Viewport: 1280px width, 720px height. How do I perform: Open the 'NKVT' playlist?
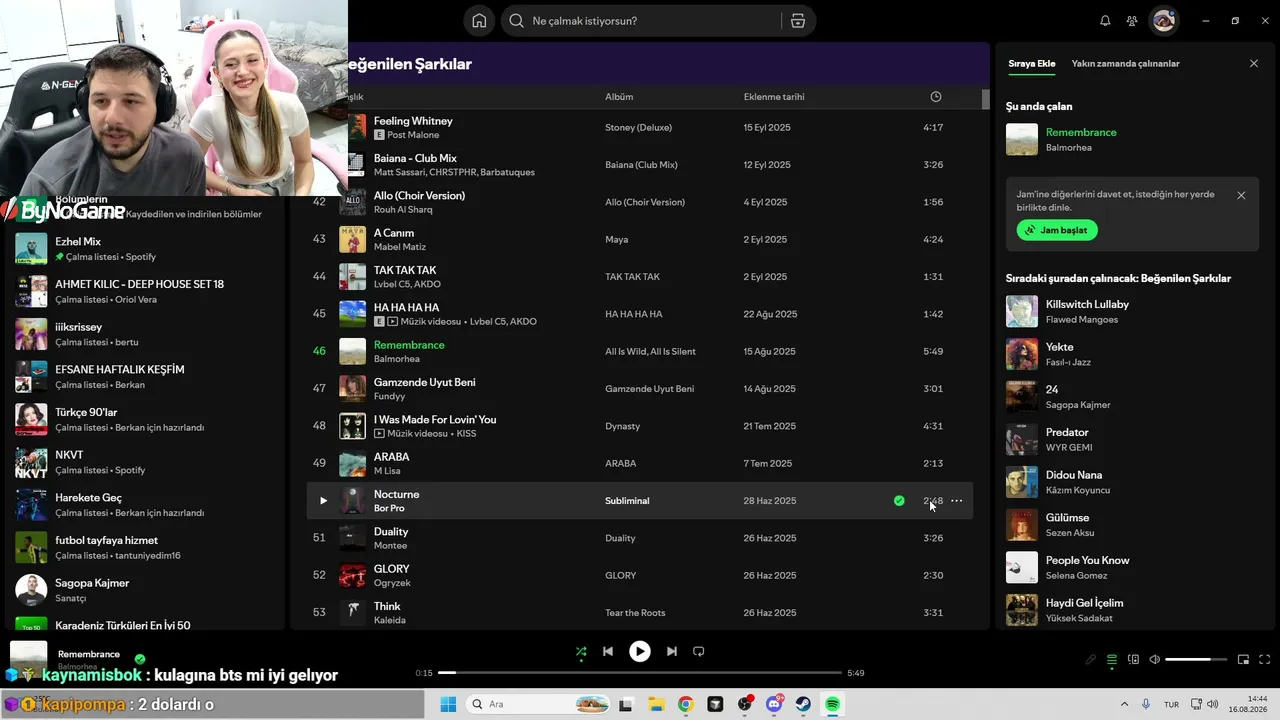click(145, 462)
